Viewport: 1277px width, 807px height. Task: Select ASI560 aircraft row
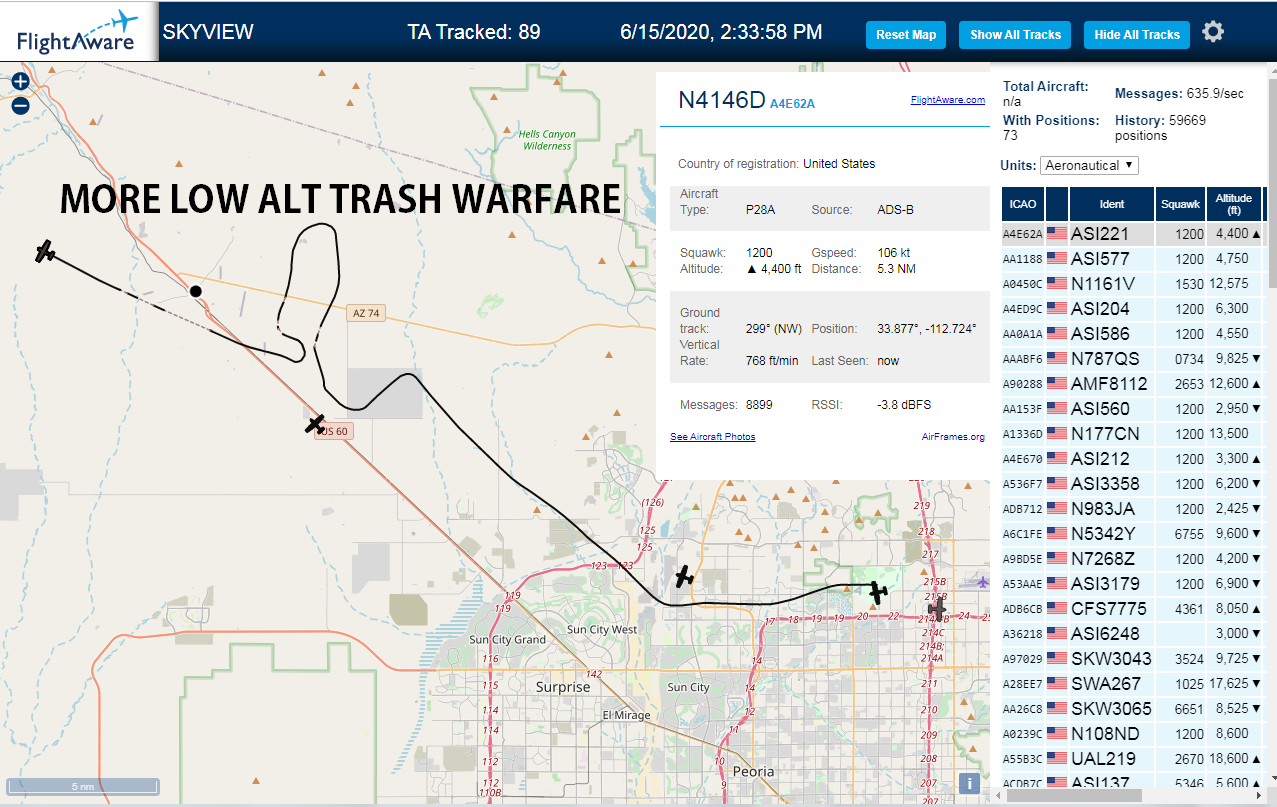pos(1132,409)
